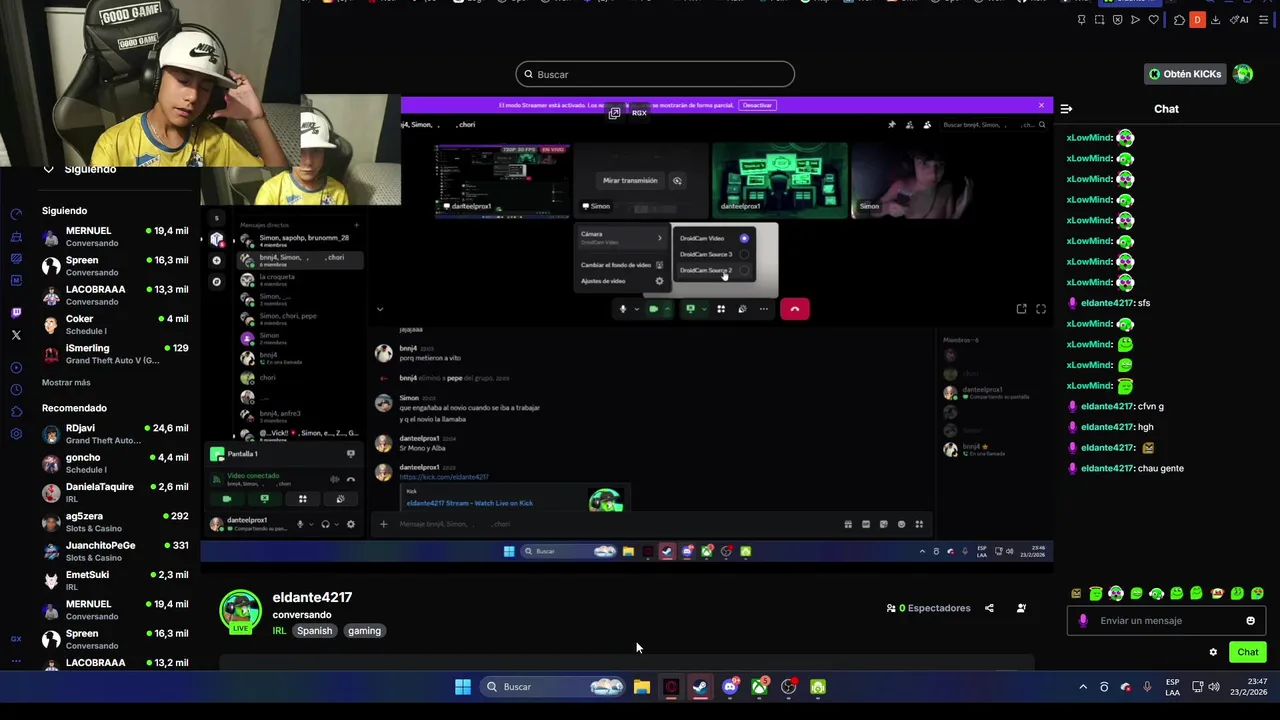Click the browser heart bookmarks icon
Image resolution: width=1280 pixels, height=720 pixels.
tap(1153, 20)
